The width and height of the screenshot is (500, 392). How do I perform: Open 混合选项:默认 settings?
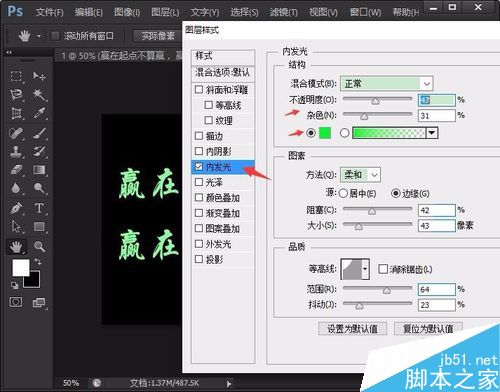223,72
